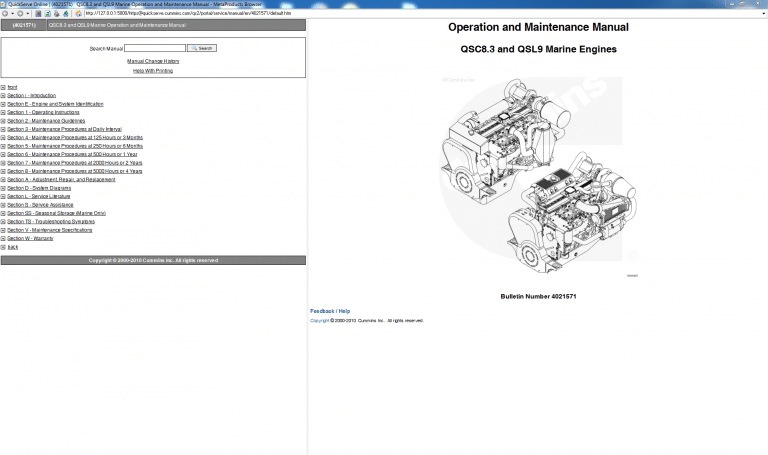Open Section SS - Seasonal Storage (Marine Only) link
768x455 pixels.
click(56, 213)
